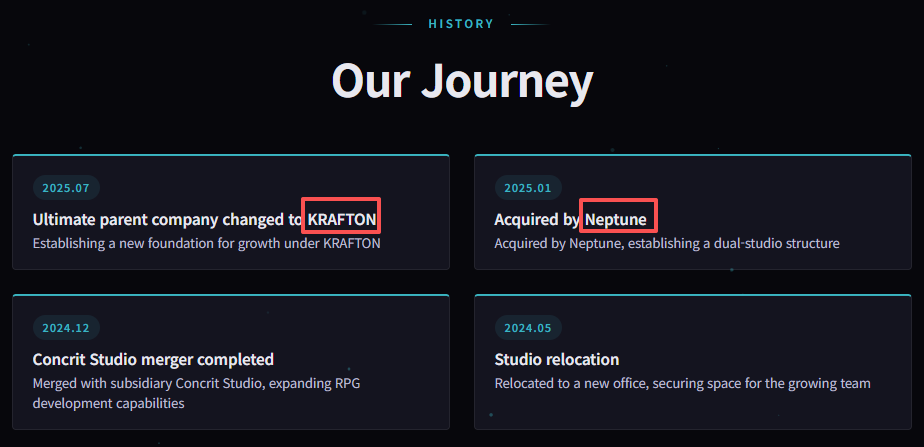Click the dual-studio structure description text

(667, 243)
